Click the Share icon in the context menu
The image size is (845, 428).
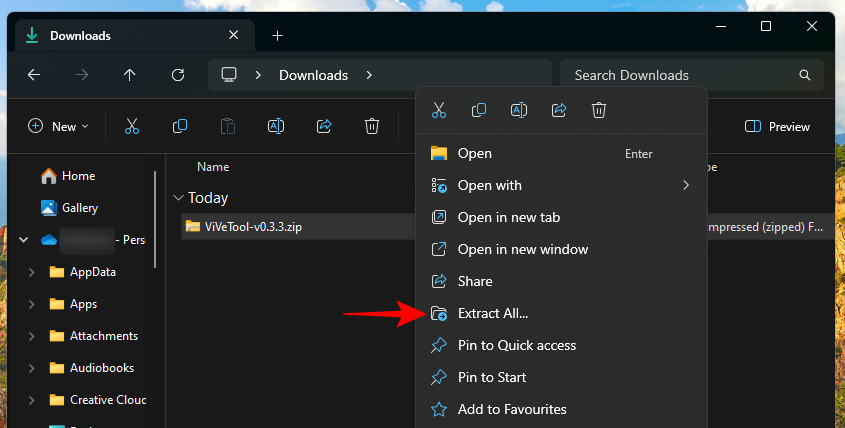(x=559, y=110)
